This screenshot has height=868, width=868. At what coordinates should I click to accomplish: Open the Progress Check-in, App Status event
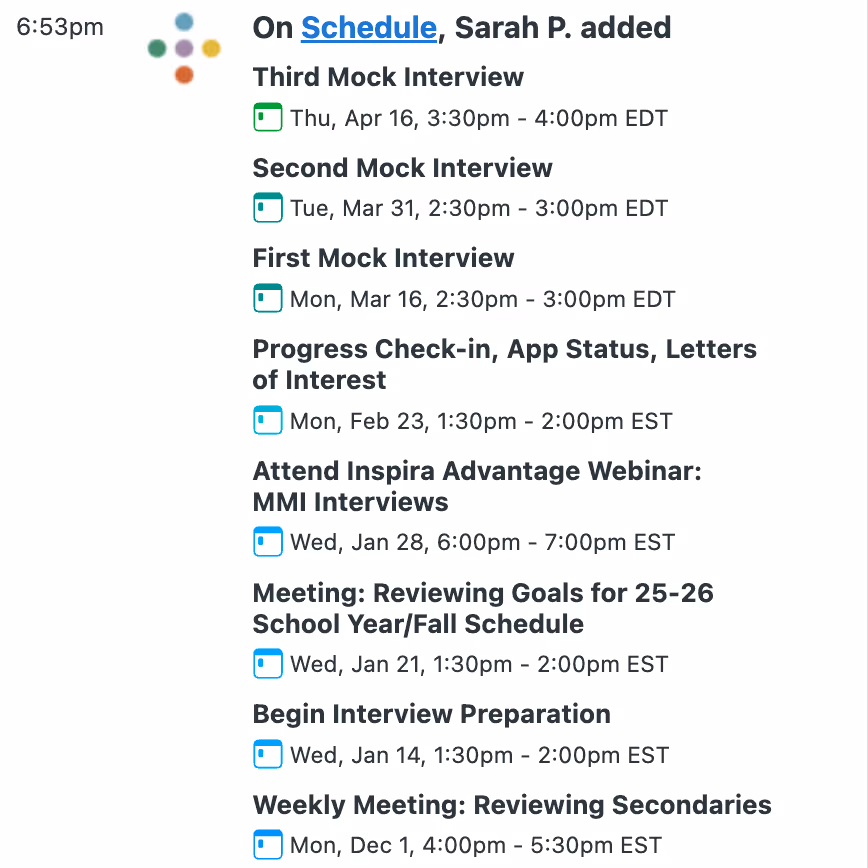(x=504, y=365)
